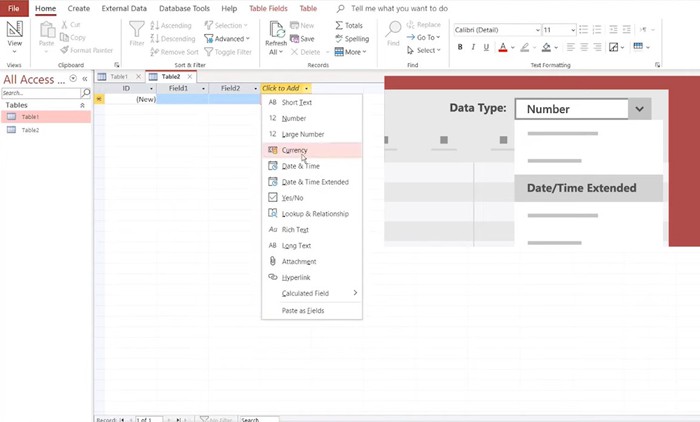Click Toggle Filter
Screen dimensions: 700x422
click(228, 52)
